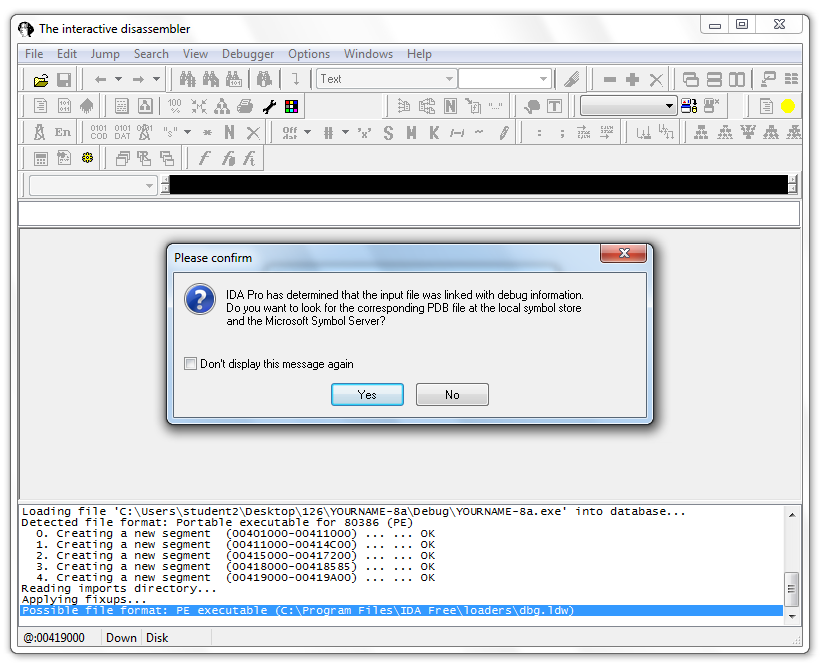Click the 'Loading file' output line
Image resolution: width=825 pixels, height=663 pixels.
[x=354, y=511]
